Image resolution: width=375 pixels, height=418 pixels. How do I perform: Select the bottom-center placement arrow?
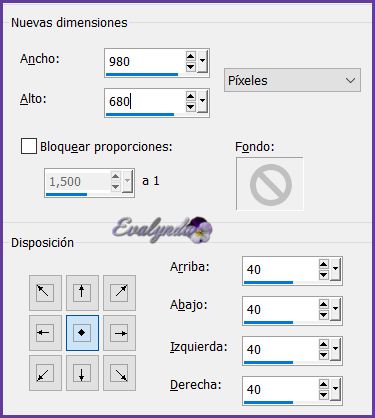coord(82,373)
